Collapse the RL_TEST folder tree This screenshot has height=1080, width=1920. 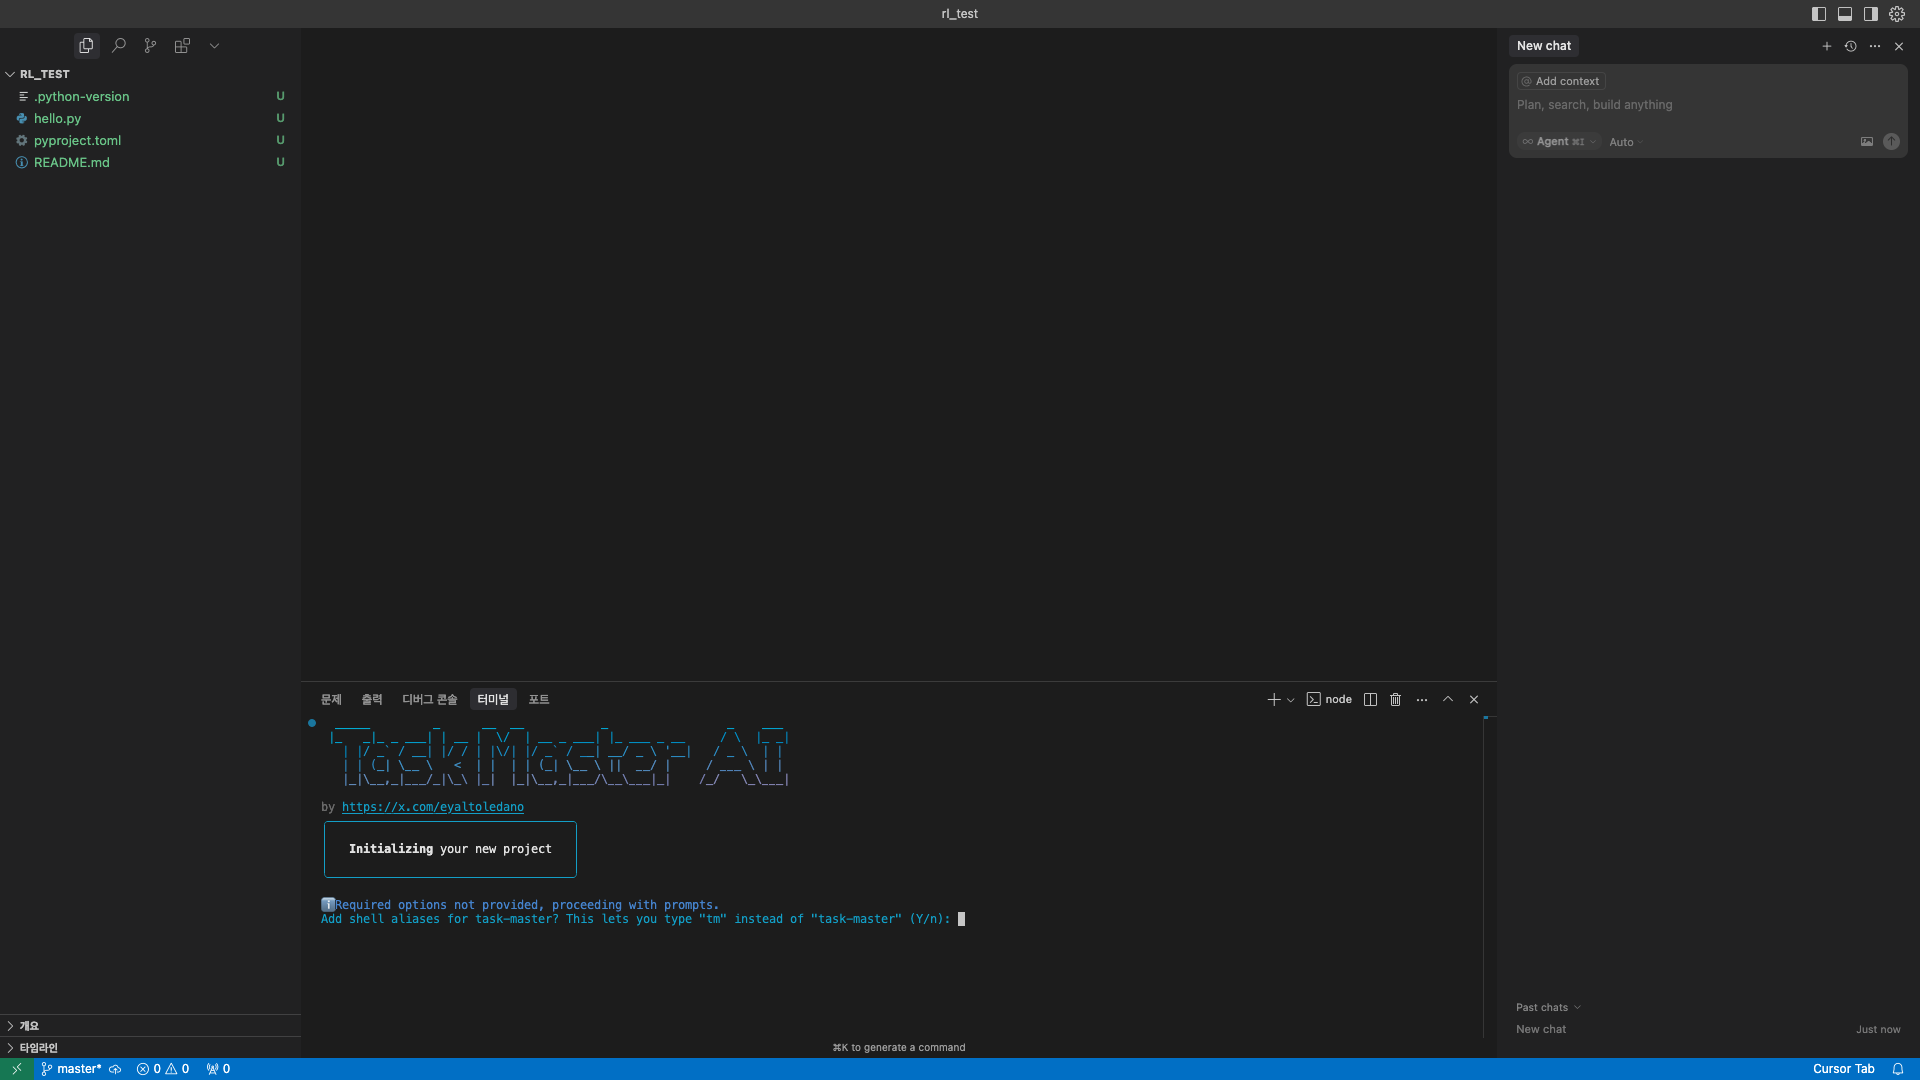coord(150,74)
